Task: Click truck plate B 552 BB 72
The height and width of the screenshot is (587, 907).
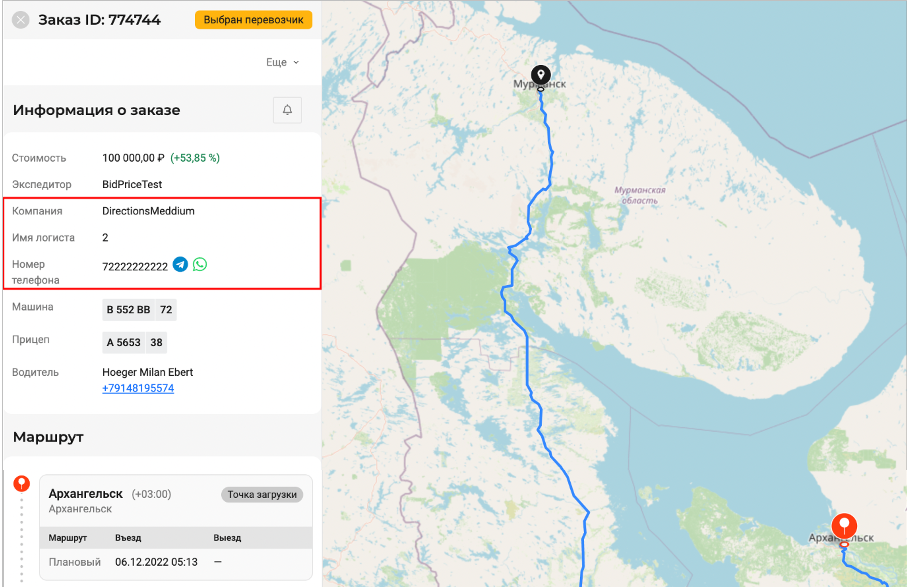Action: (x=139, y=310)
